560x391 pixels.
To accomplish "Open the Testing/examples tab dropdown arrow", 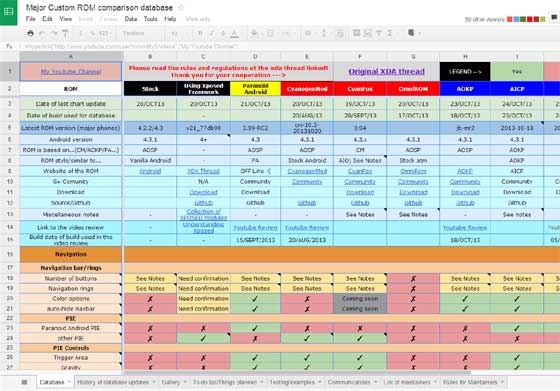I will [320, 382].
